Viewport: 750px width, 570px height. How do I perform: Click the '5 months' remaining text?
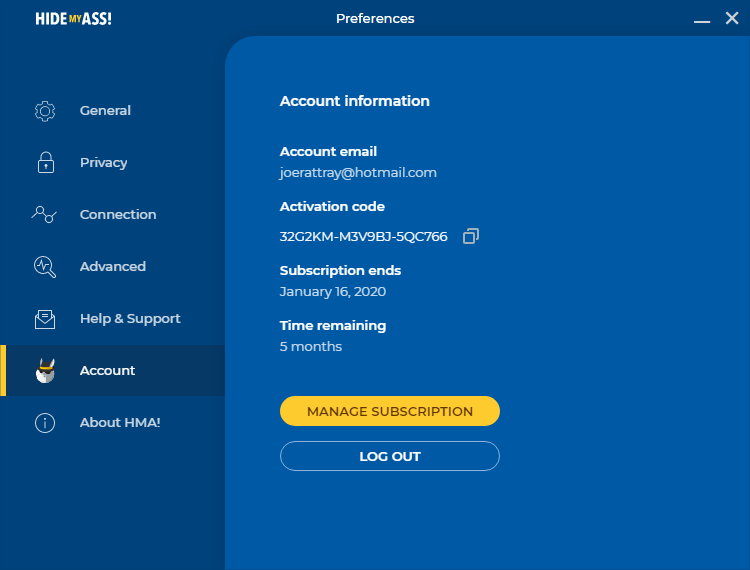tap(310, 347)
